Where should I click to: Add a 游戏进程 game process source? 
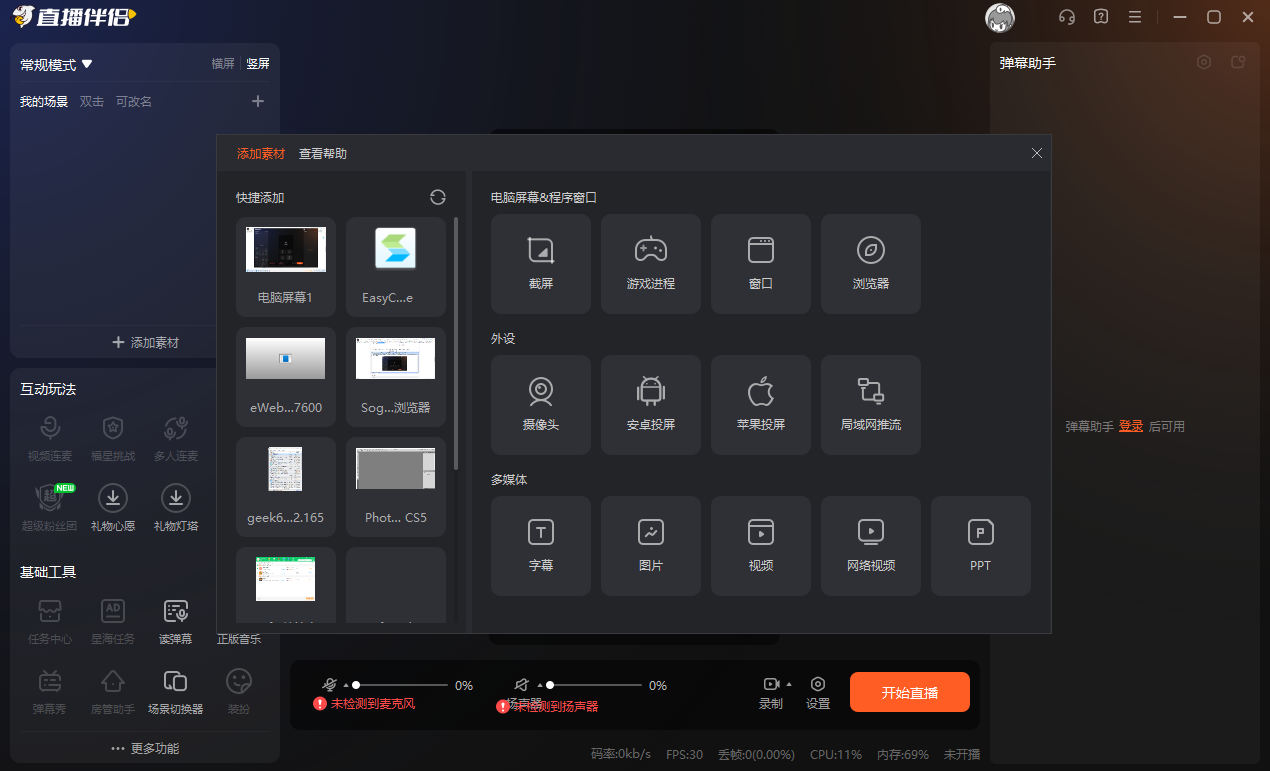[650, 263]
